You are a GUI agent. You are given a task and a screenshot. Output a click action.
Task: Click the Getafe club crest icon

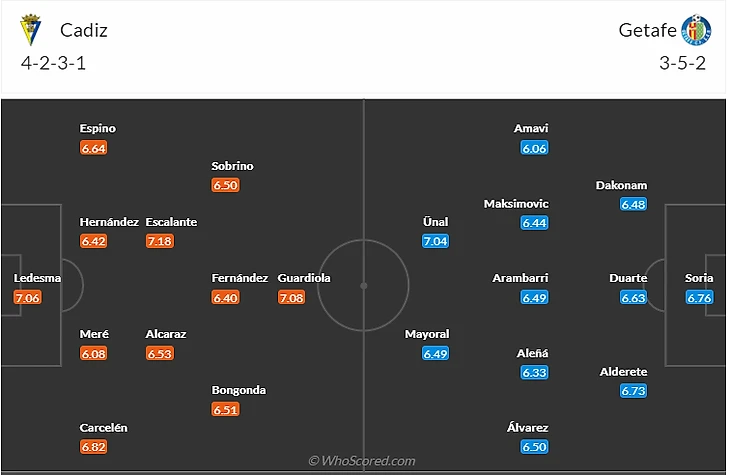pyautogui.click(x=695, y=30)
